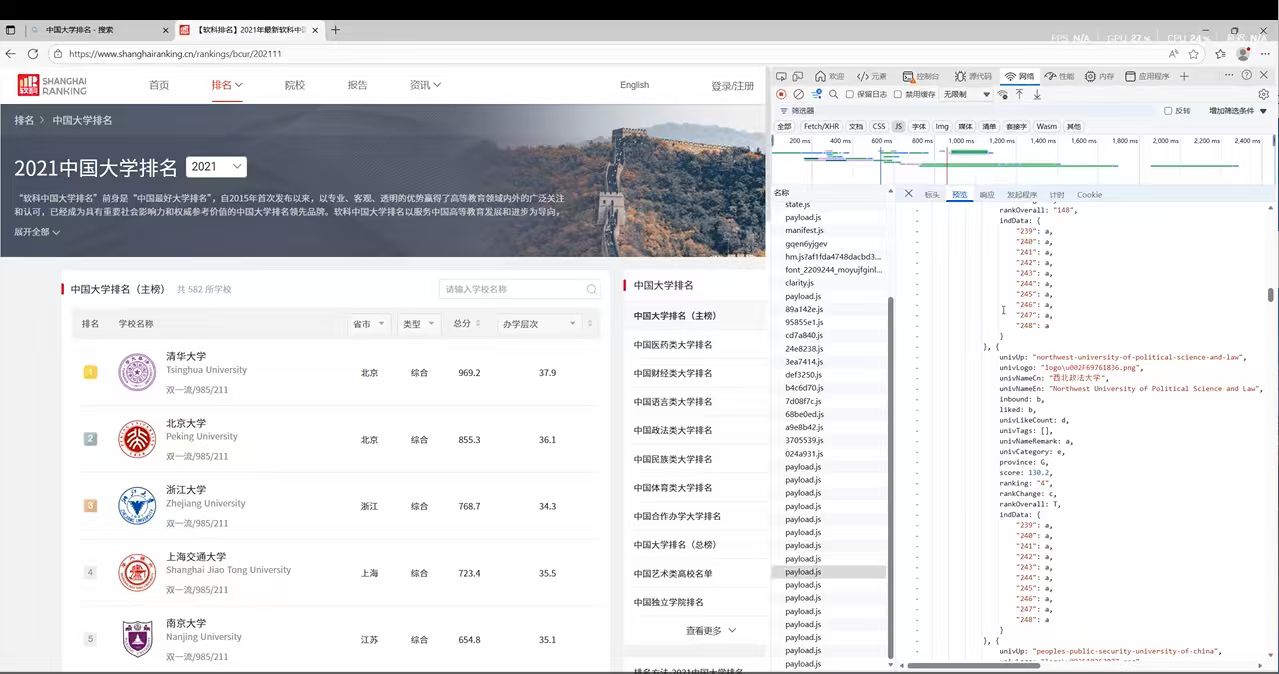Screen dimensions: 1279x674
Task: Click the import HAR up-arrow icon
Action: [1019, 94]
